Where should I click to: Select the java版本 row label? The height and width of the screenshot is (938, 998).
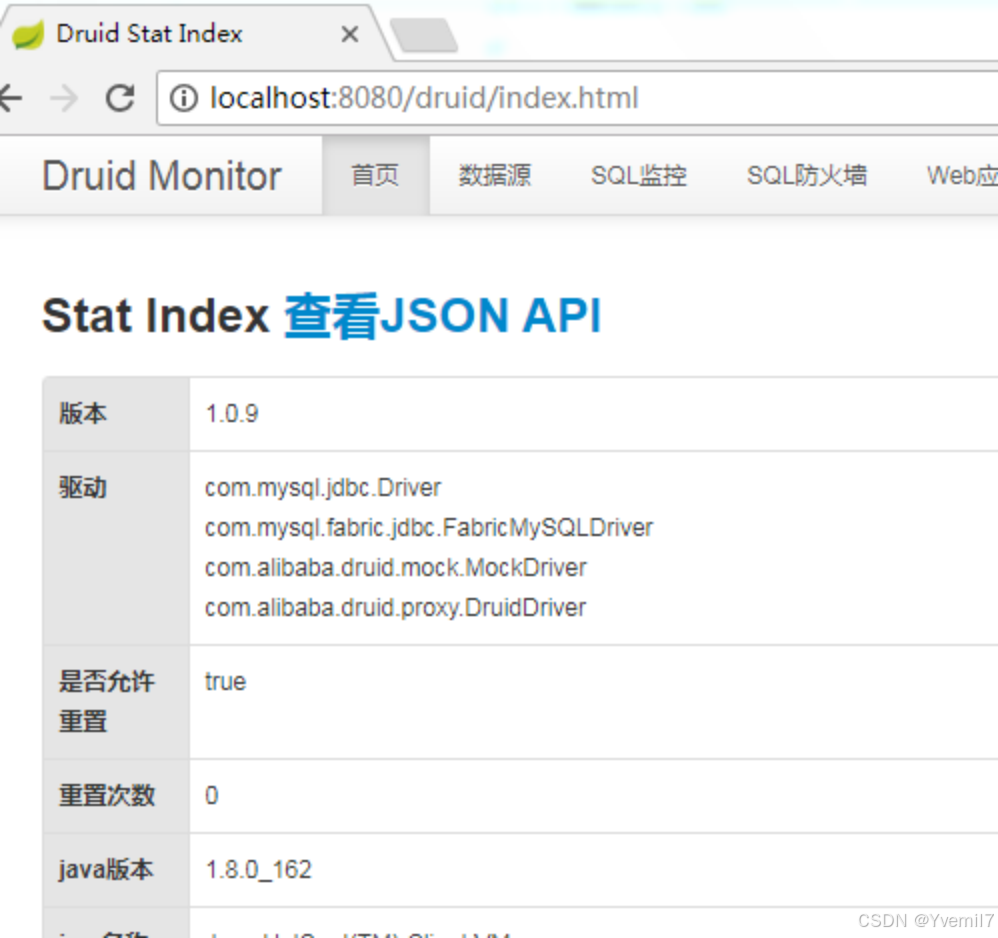106,870
